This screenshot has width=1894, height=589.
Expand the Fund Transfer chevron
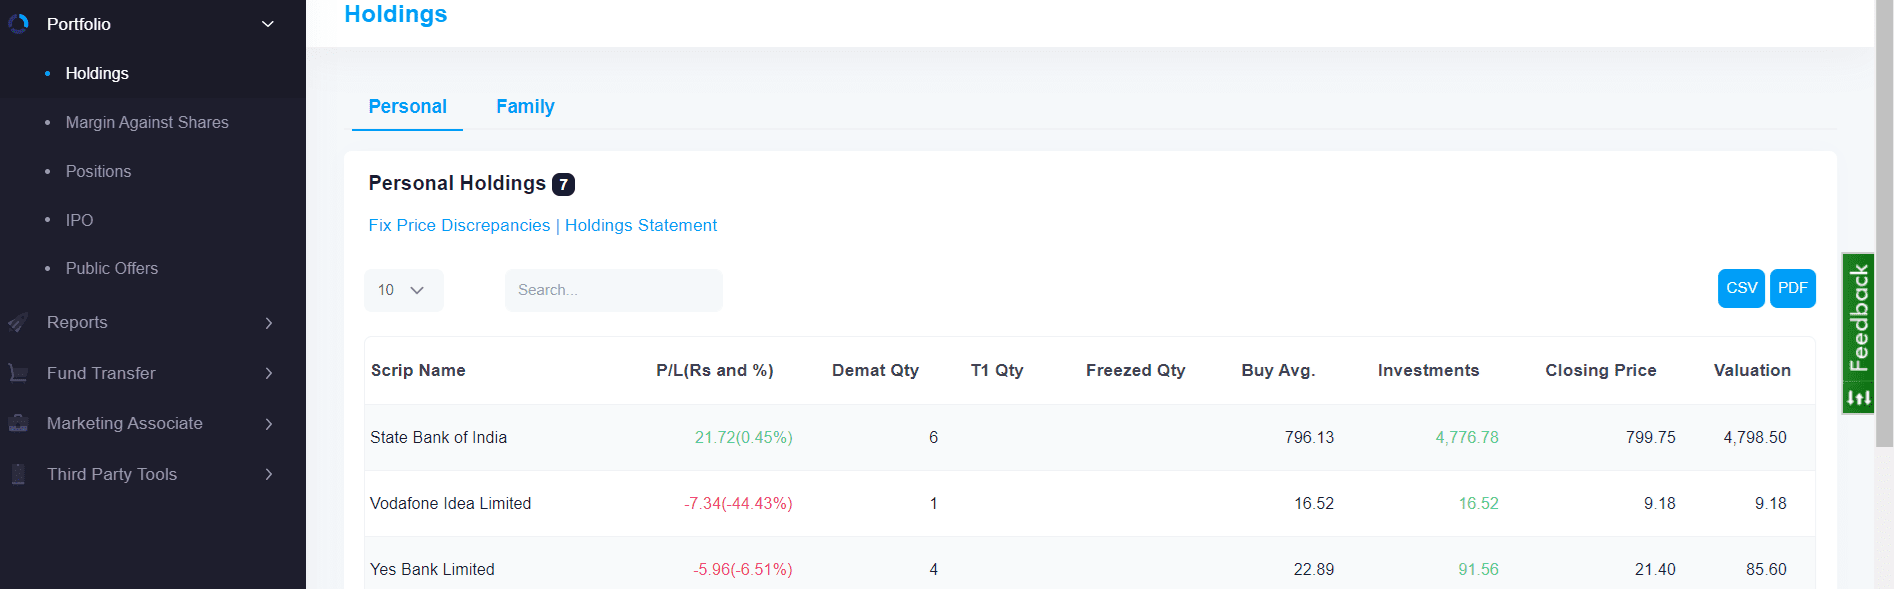click(x=269, y=373)
